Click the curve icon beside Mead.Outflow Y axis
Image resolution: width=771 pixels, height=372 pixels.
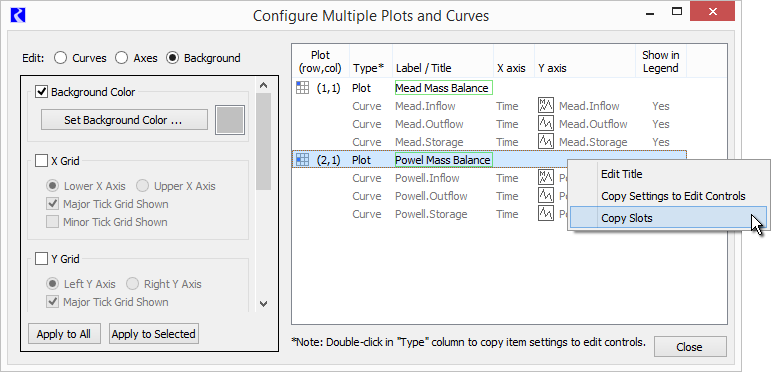pyautogui.click(x=546, y=124)
